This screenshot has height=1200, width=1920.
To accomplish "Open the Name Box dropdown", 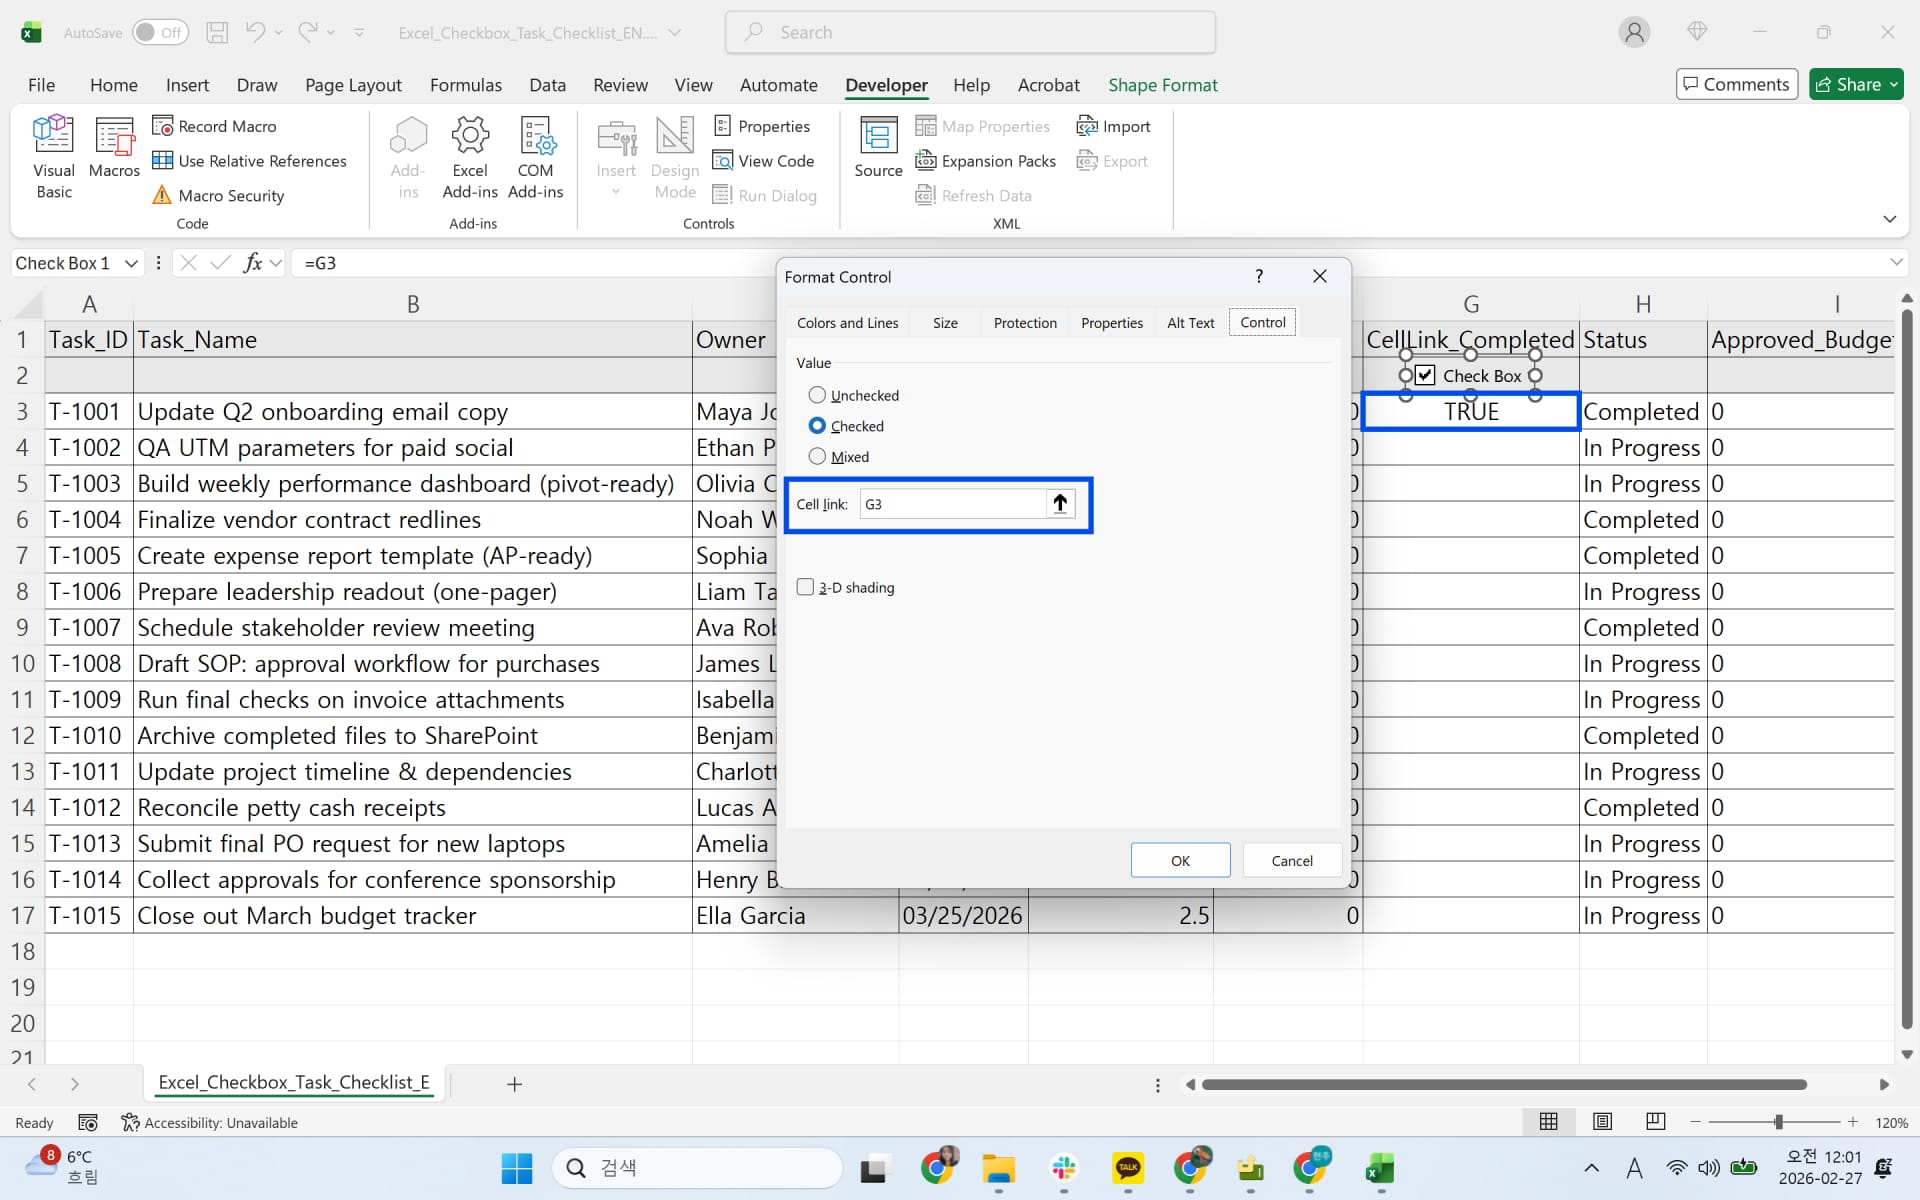I will coord(131,262).
